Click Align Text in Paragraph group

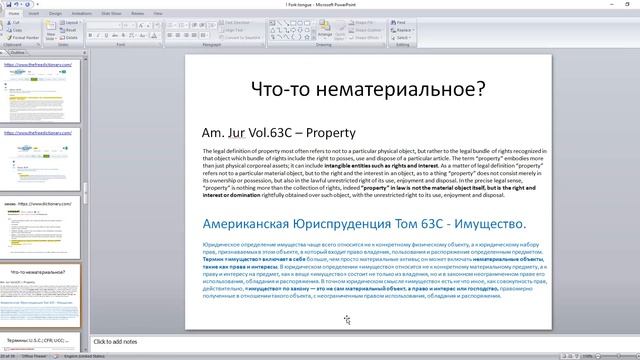[x=231, y=30]
